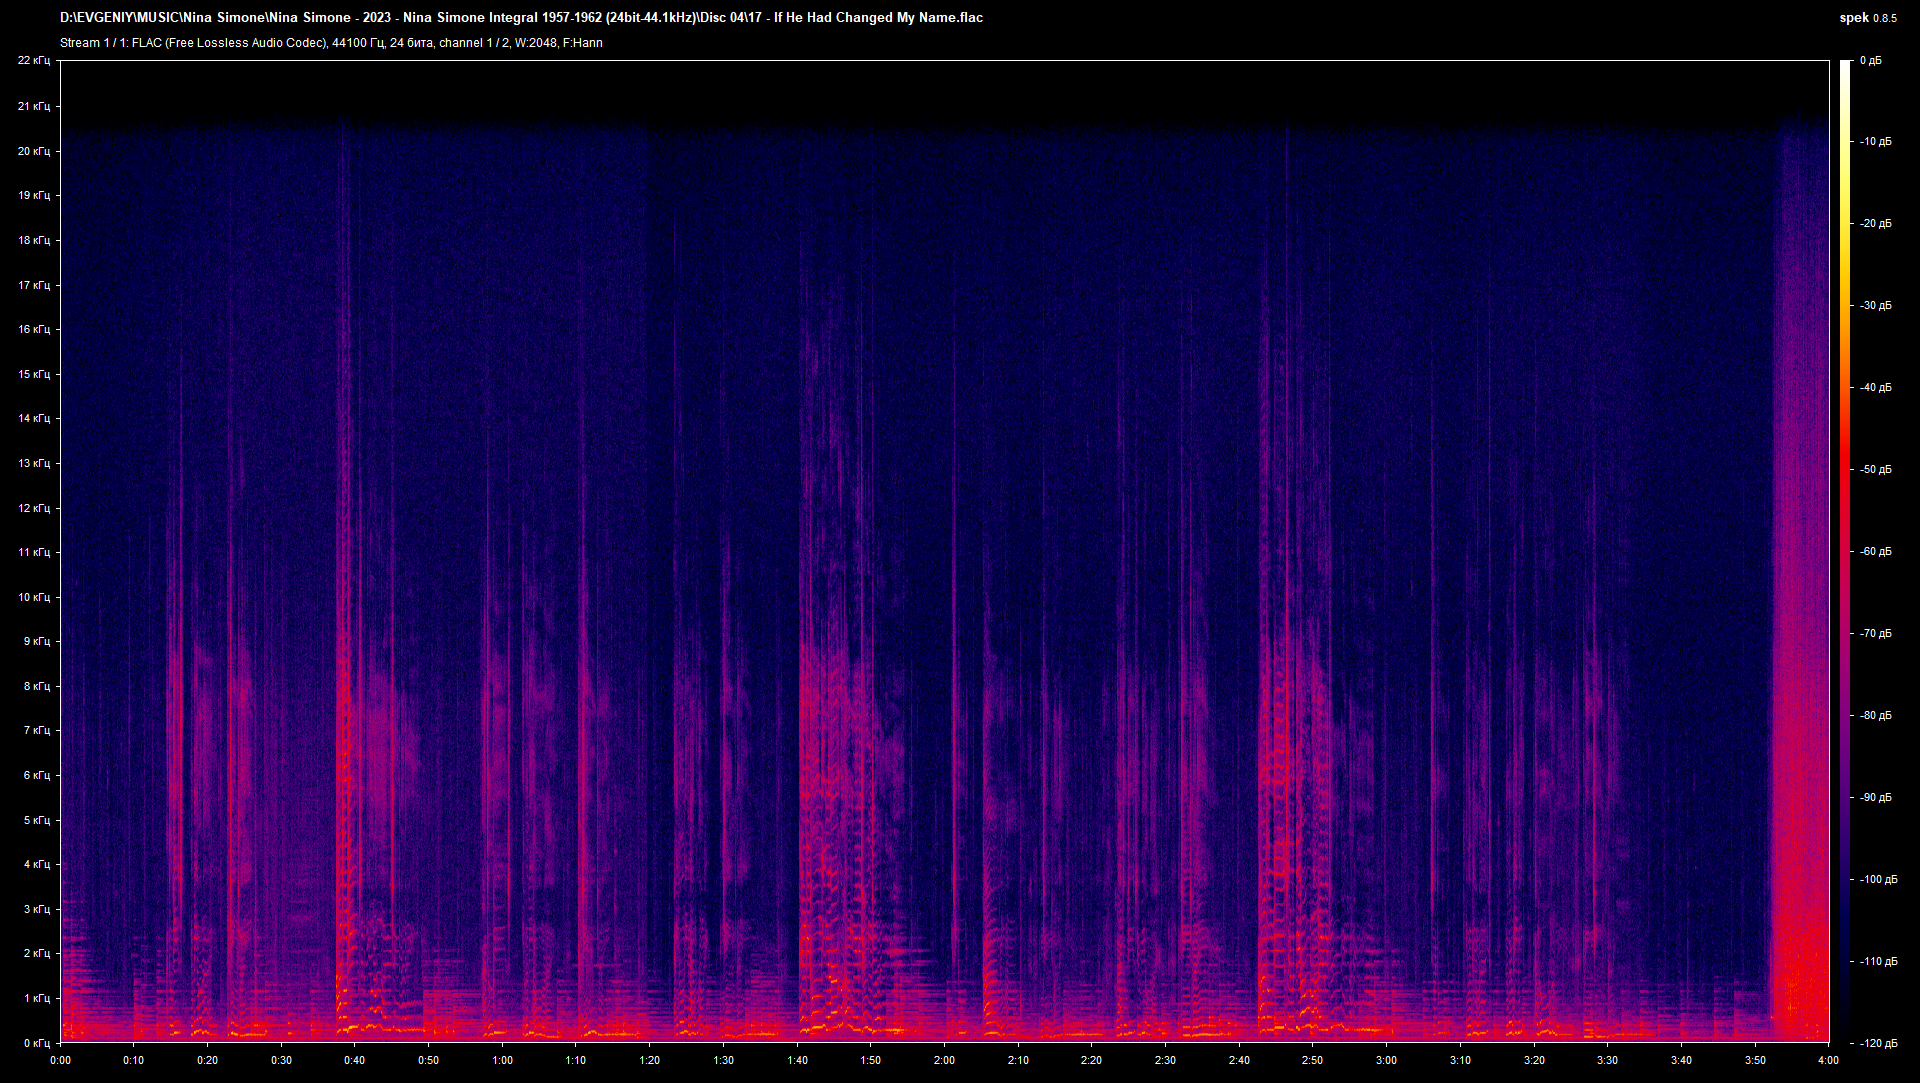Image resolution: width=1920 pixels, height=1083 pixels.
Task: Select the 2:30 time axis marker
Action: 1165,1060
